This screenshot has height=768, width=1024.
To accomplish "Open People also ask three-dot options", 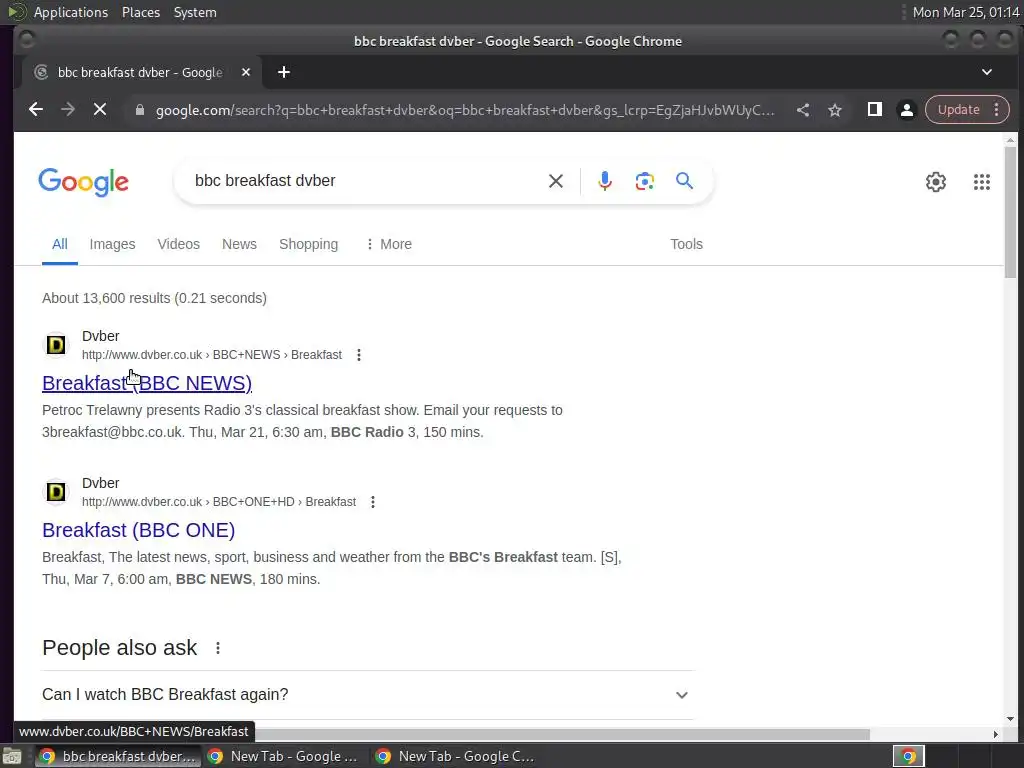I will 218,648.
